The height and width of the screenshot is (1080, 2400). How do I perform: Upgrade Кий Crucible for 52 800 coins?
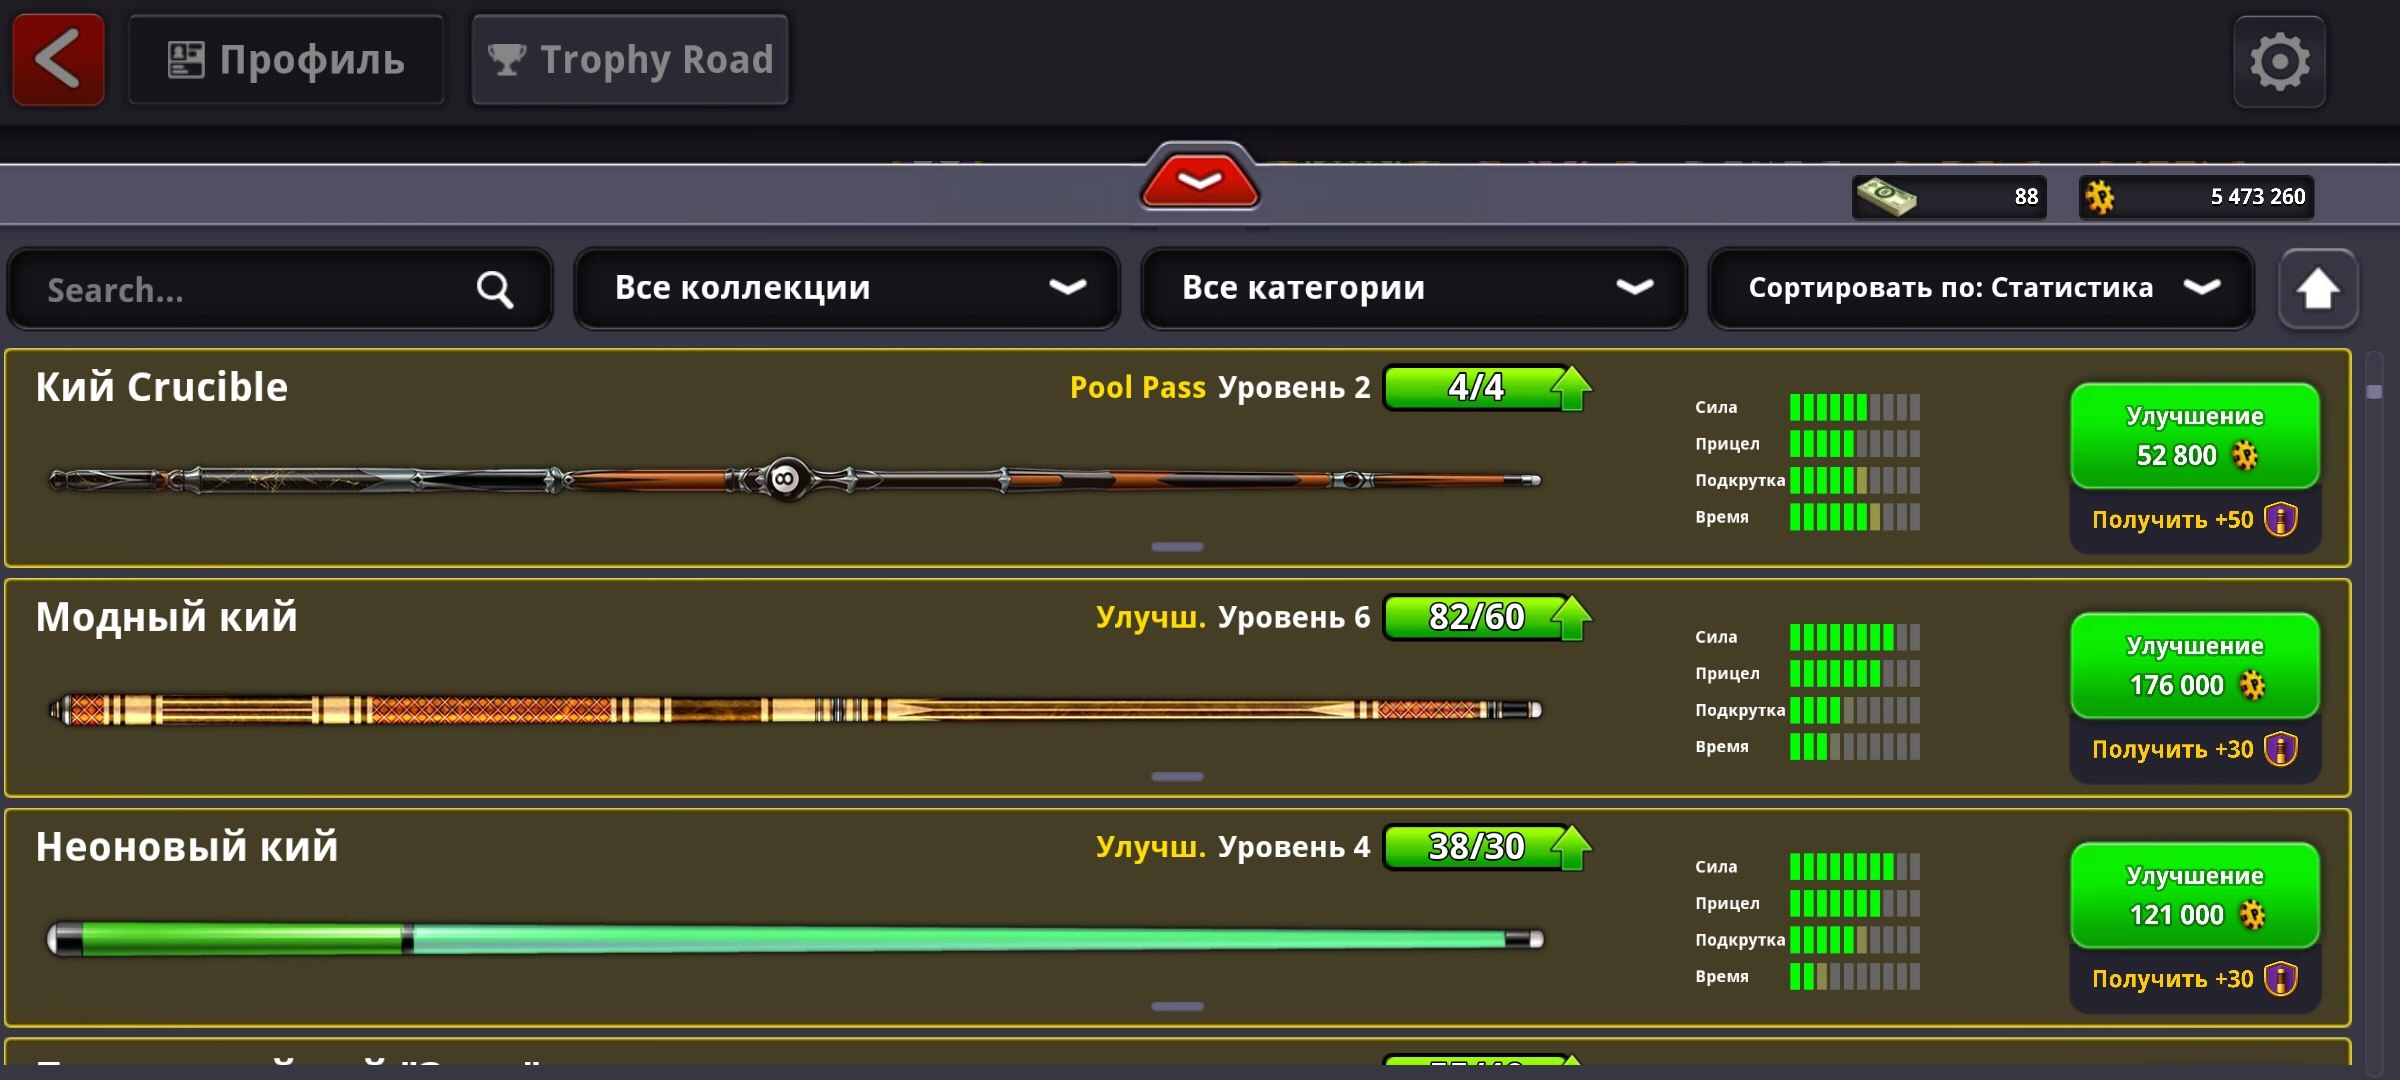pyautogui.click(x=2194, y=436)
